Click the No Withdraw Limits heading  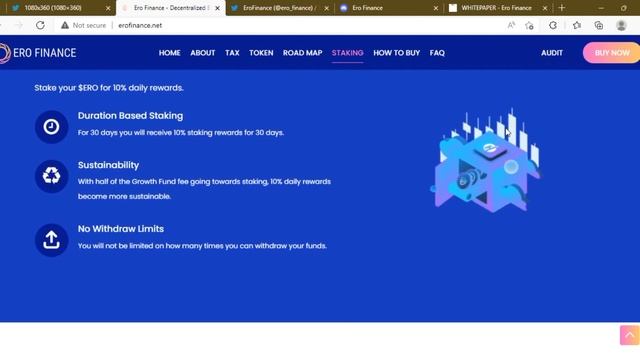(121, 229)
